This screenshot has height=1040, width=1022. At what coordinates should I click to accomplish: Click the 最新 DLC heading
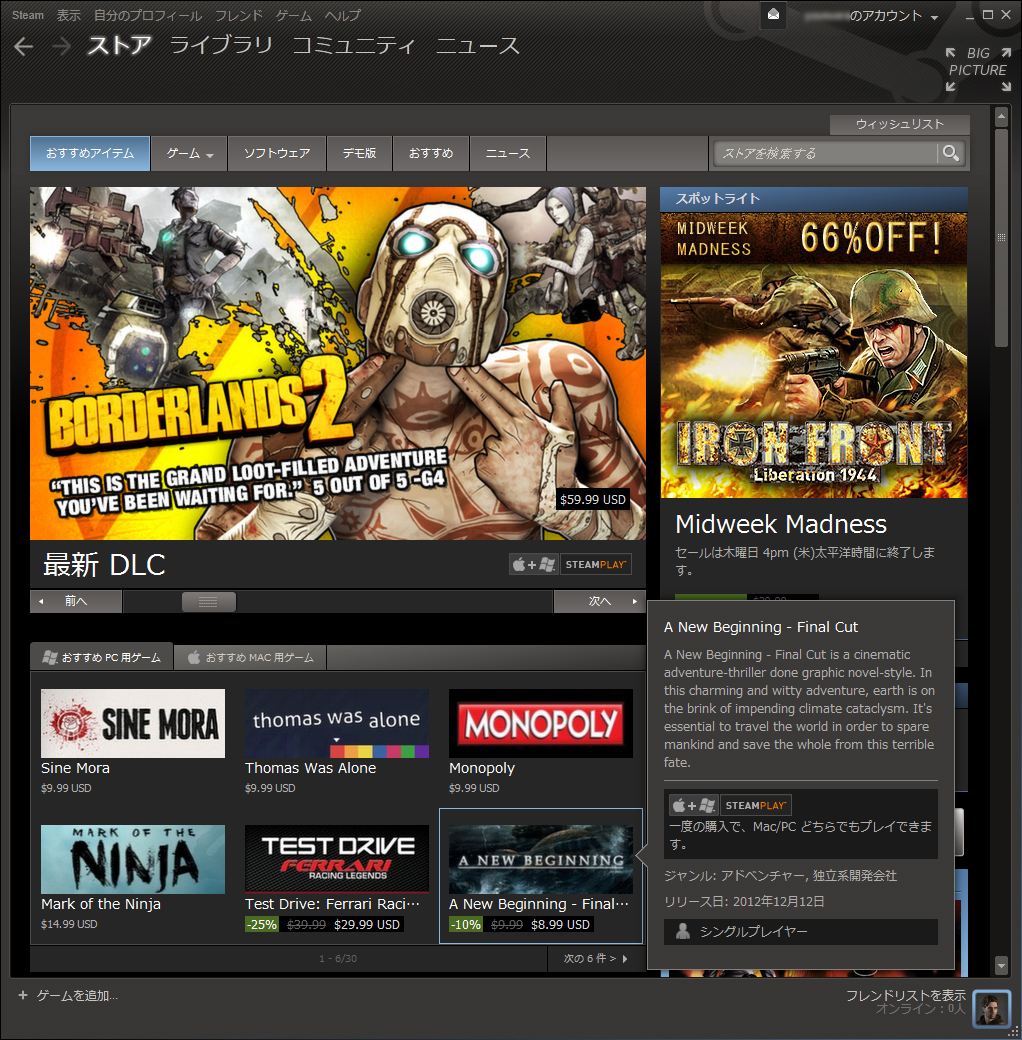tap(104, 565)
